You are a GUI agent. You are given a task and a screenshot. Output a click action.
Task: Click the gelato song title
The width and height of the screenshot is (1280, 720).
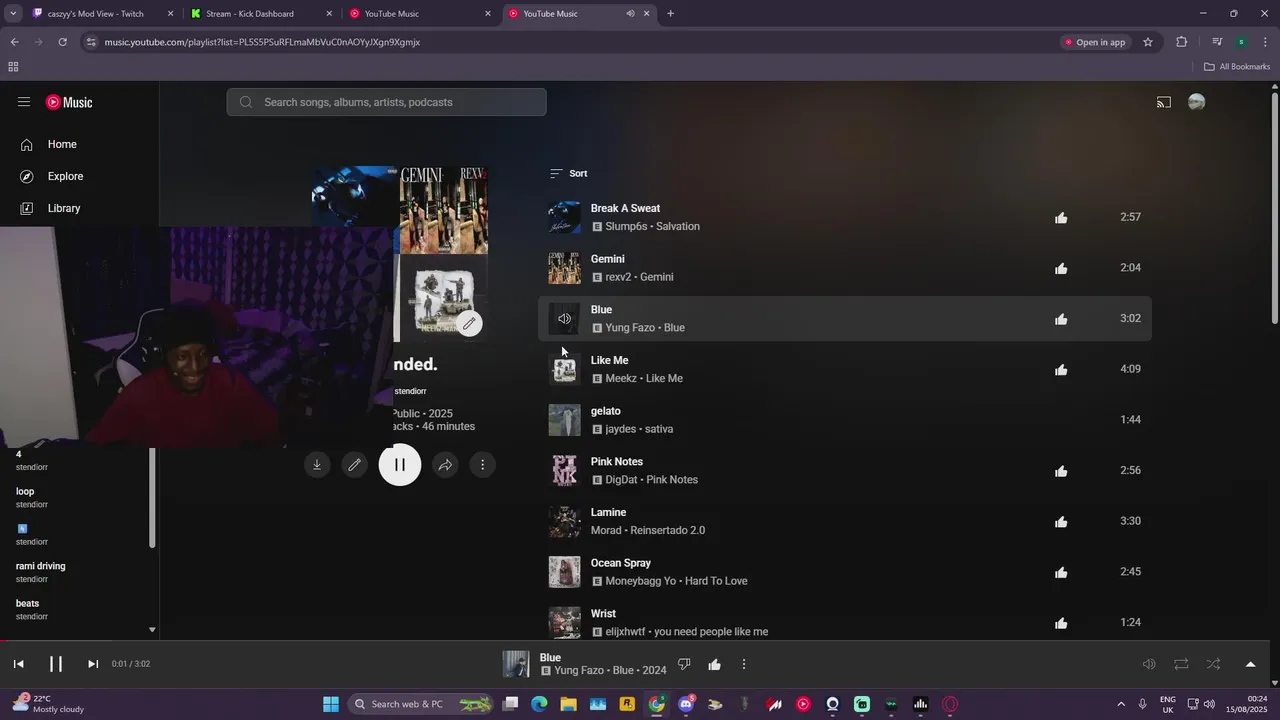pos(606,411)
